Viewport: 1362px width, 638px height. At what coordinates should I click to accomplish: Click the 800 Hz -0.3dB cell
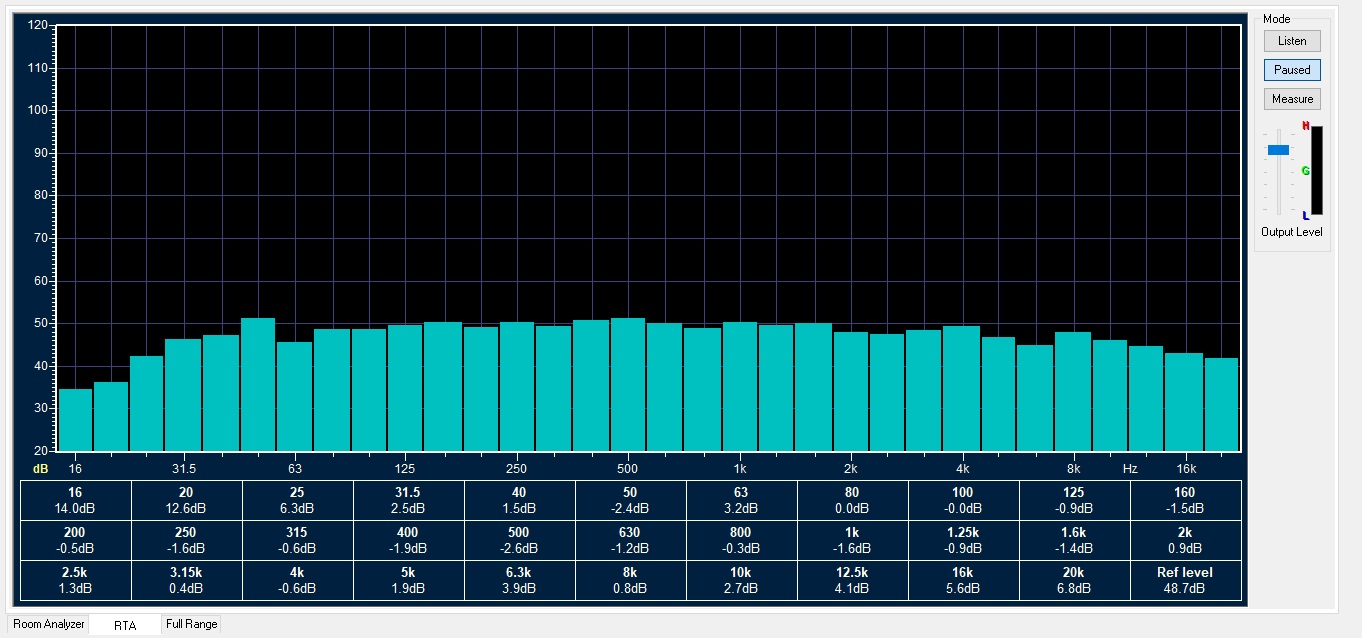[x=741, y=540]
